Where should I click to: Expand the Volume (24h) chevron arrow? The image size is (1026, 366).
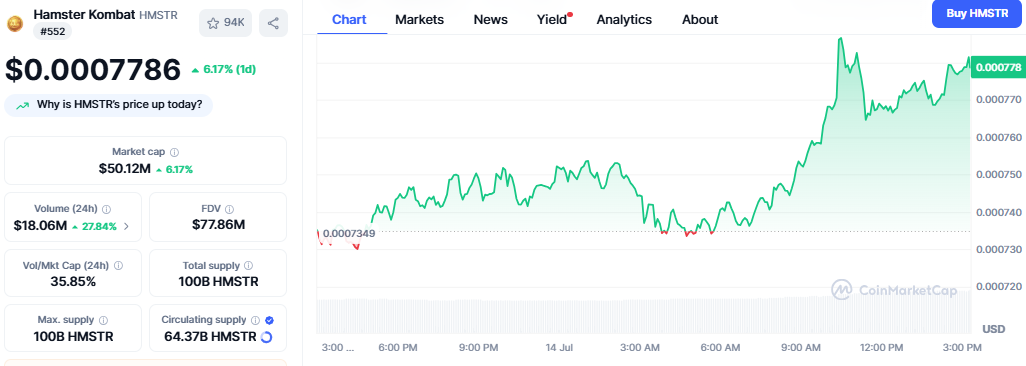click(126, 227)
